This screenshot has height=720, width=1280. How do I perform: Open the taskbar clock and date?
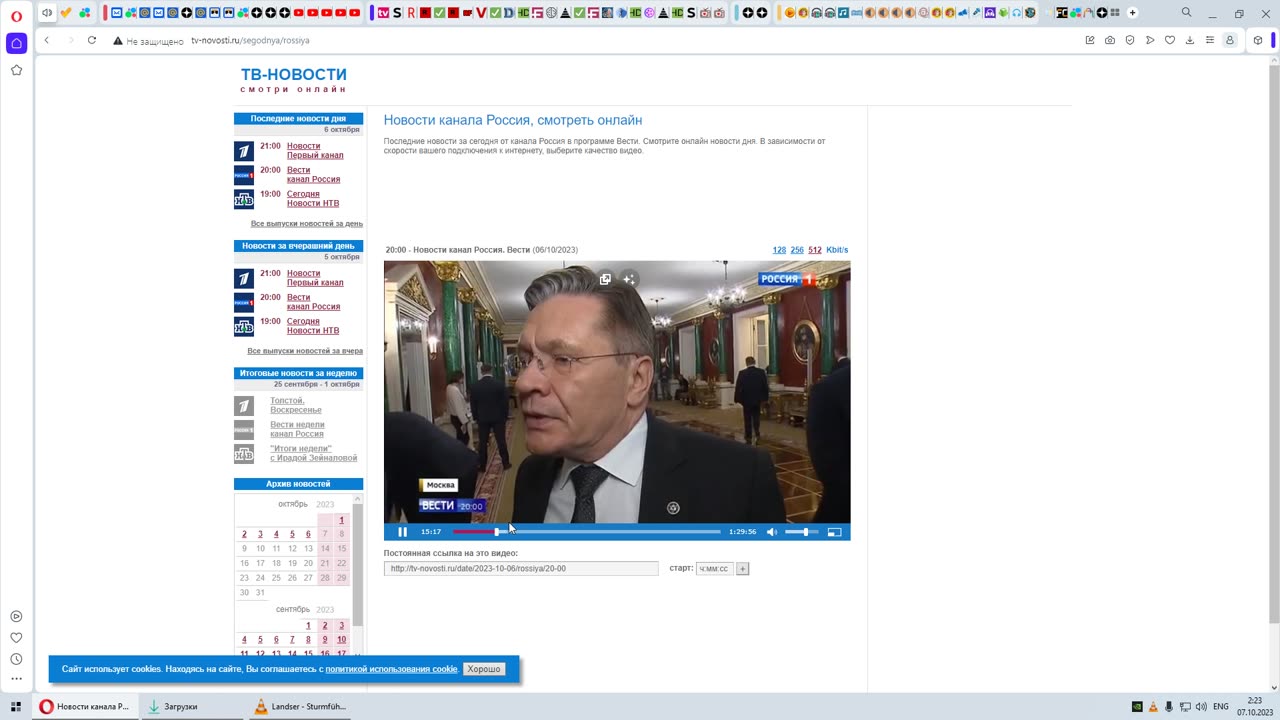point(1255,706)
